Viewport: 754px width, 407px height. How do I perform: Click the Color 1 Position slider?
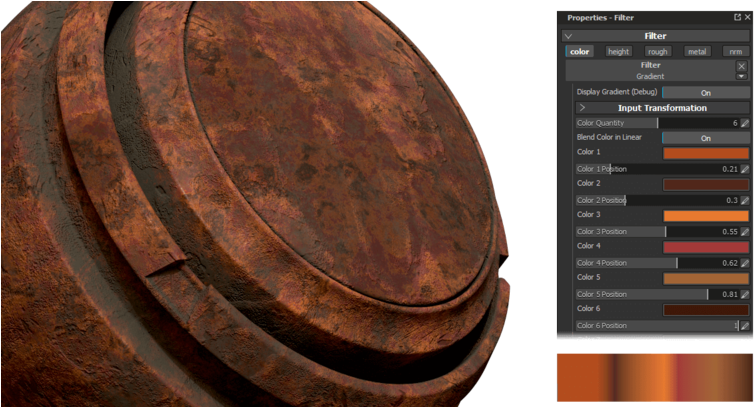pyautogui.click(x=657, y=169)
